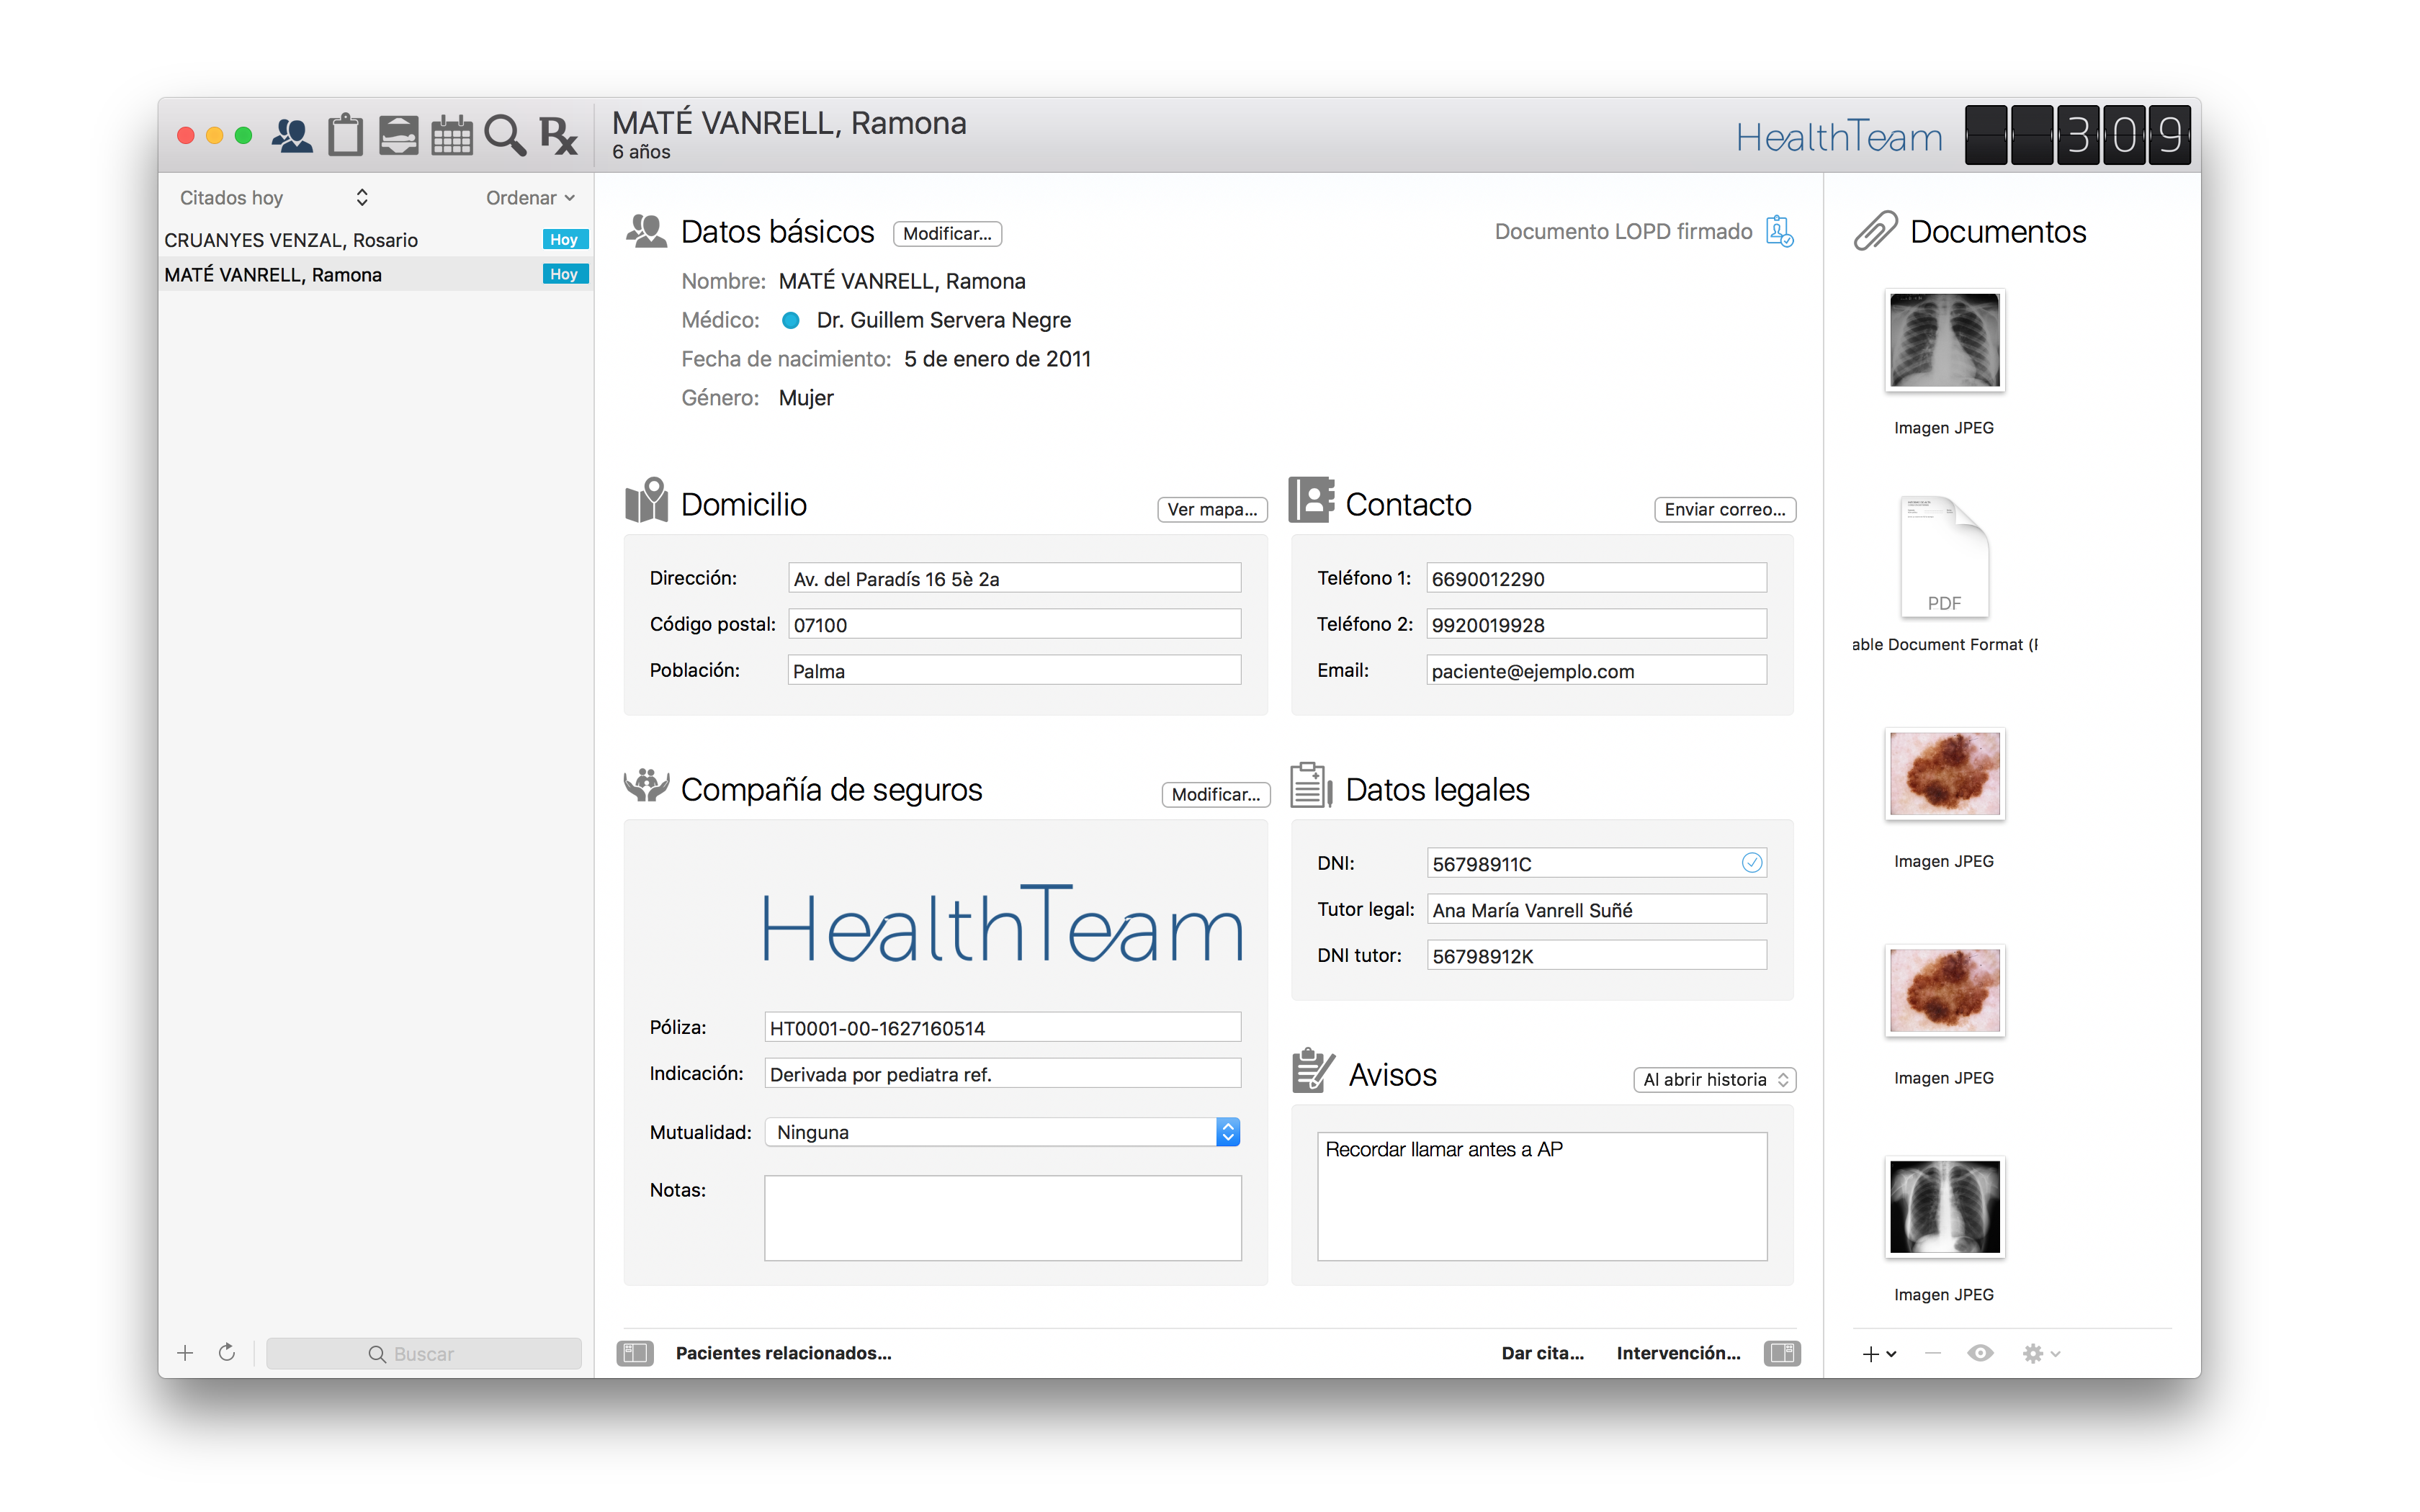Add a patient with the plus icon
The image size is (2420, 1512).
(185, 1353)
